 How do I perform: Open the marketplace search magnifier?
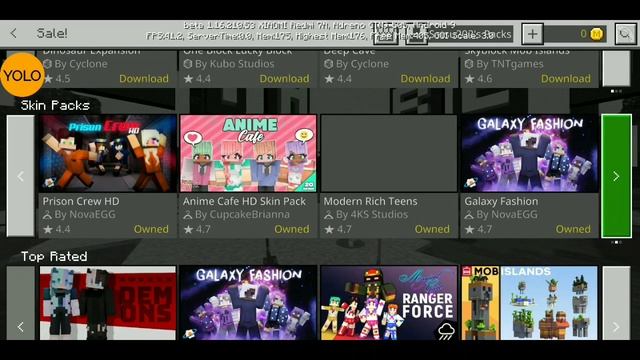pyautogui.click(x=625, y=34)
